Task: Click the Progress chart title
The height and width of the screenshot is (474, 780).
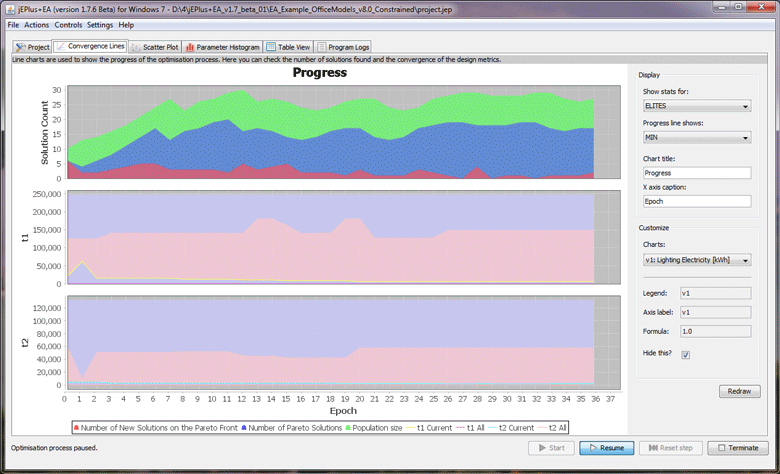Action: click(319, 73)
